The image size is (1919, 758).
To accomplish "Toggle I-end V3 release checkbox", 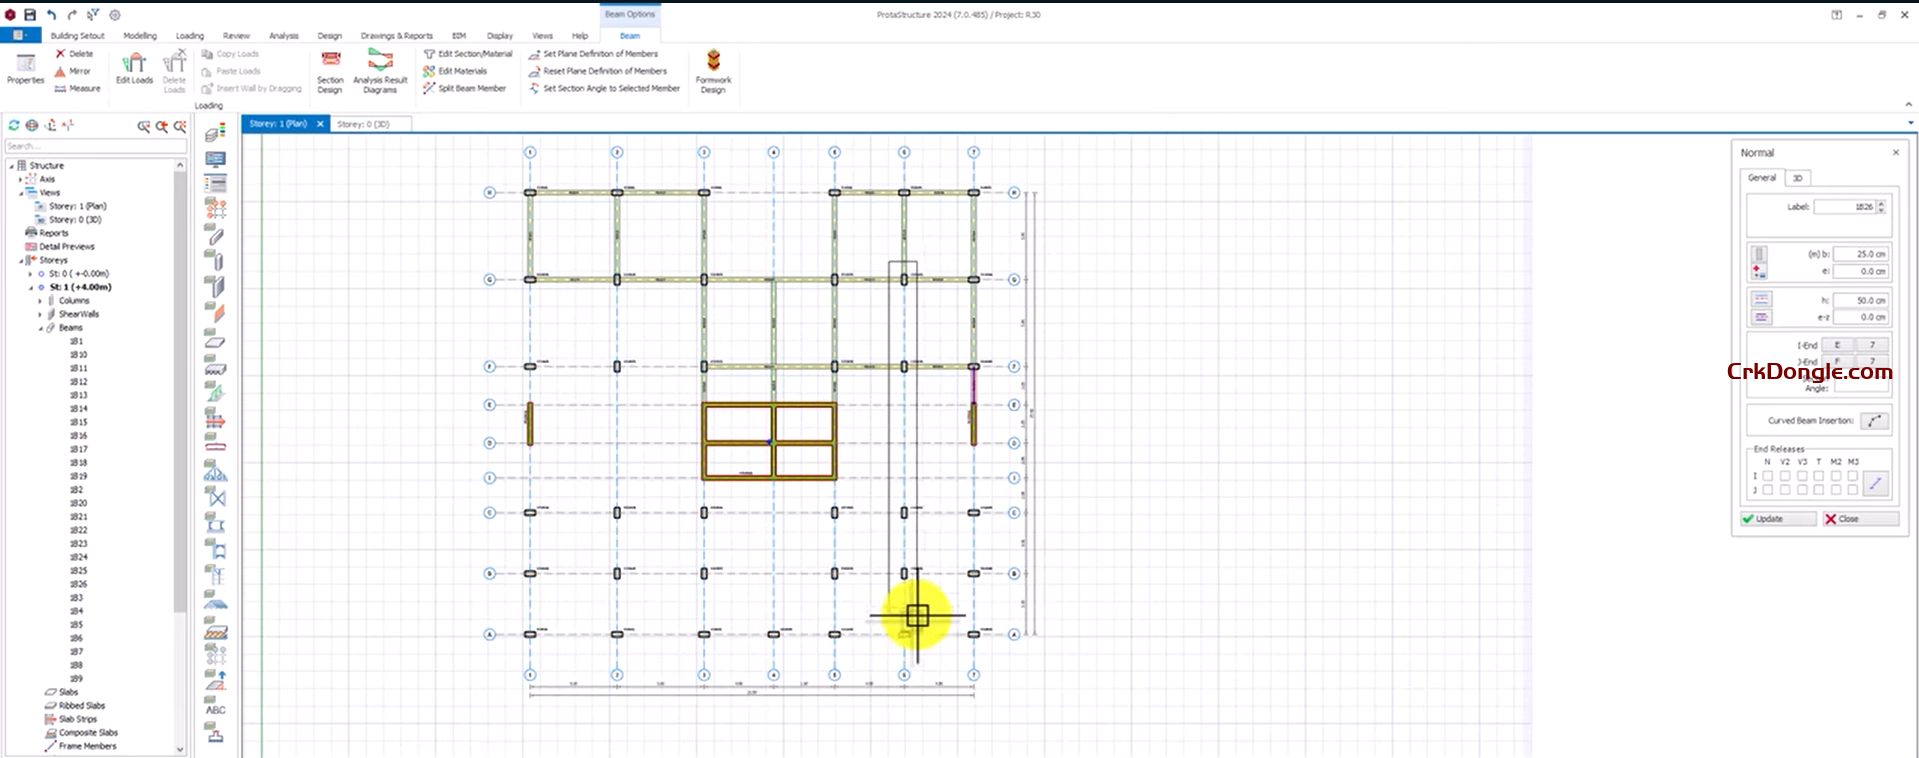I will click(x=1802, y=476).
